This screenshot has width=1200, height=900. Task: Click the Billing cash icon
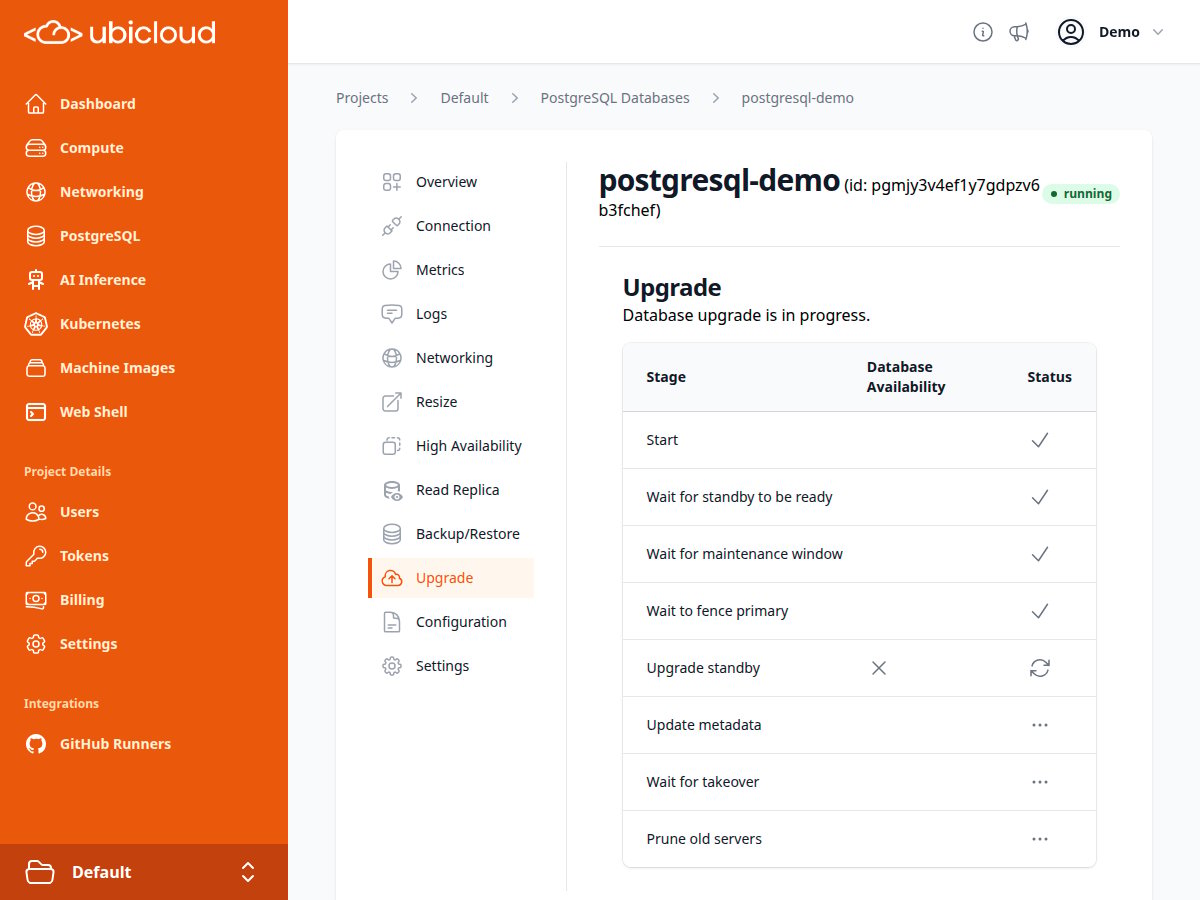[x=36, y=600]
